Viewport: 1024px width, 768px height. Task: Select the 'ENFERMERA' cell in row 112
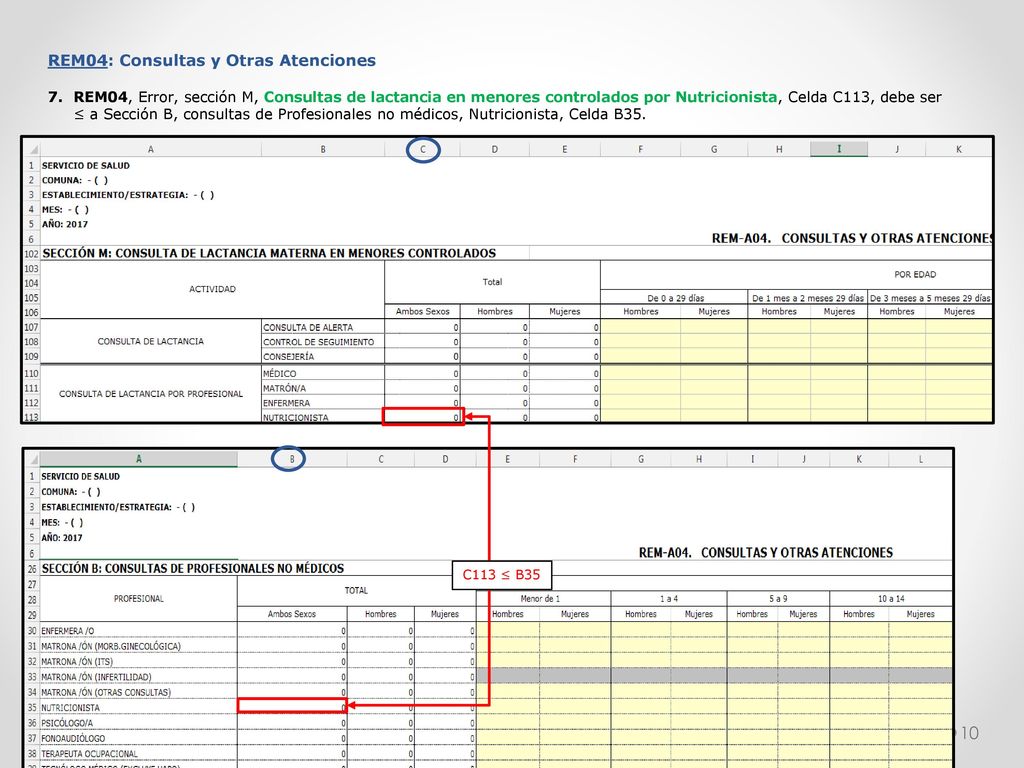pos(323,403)
